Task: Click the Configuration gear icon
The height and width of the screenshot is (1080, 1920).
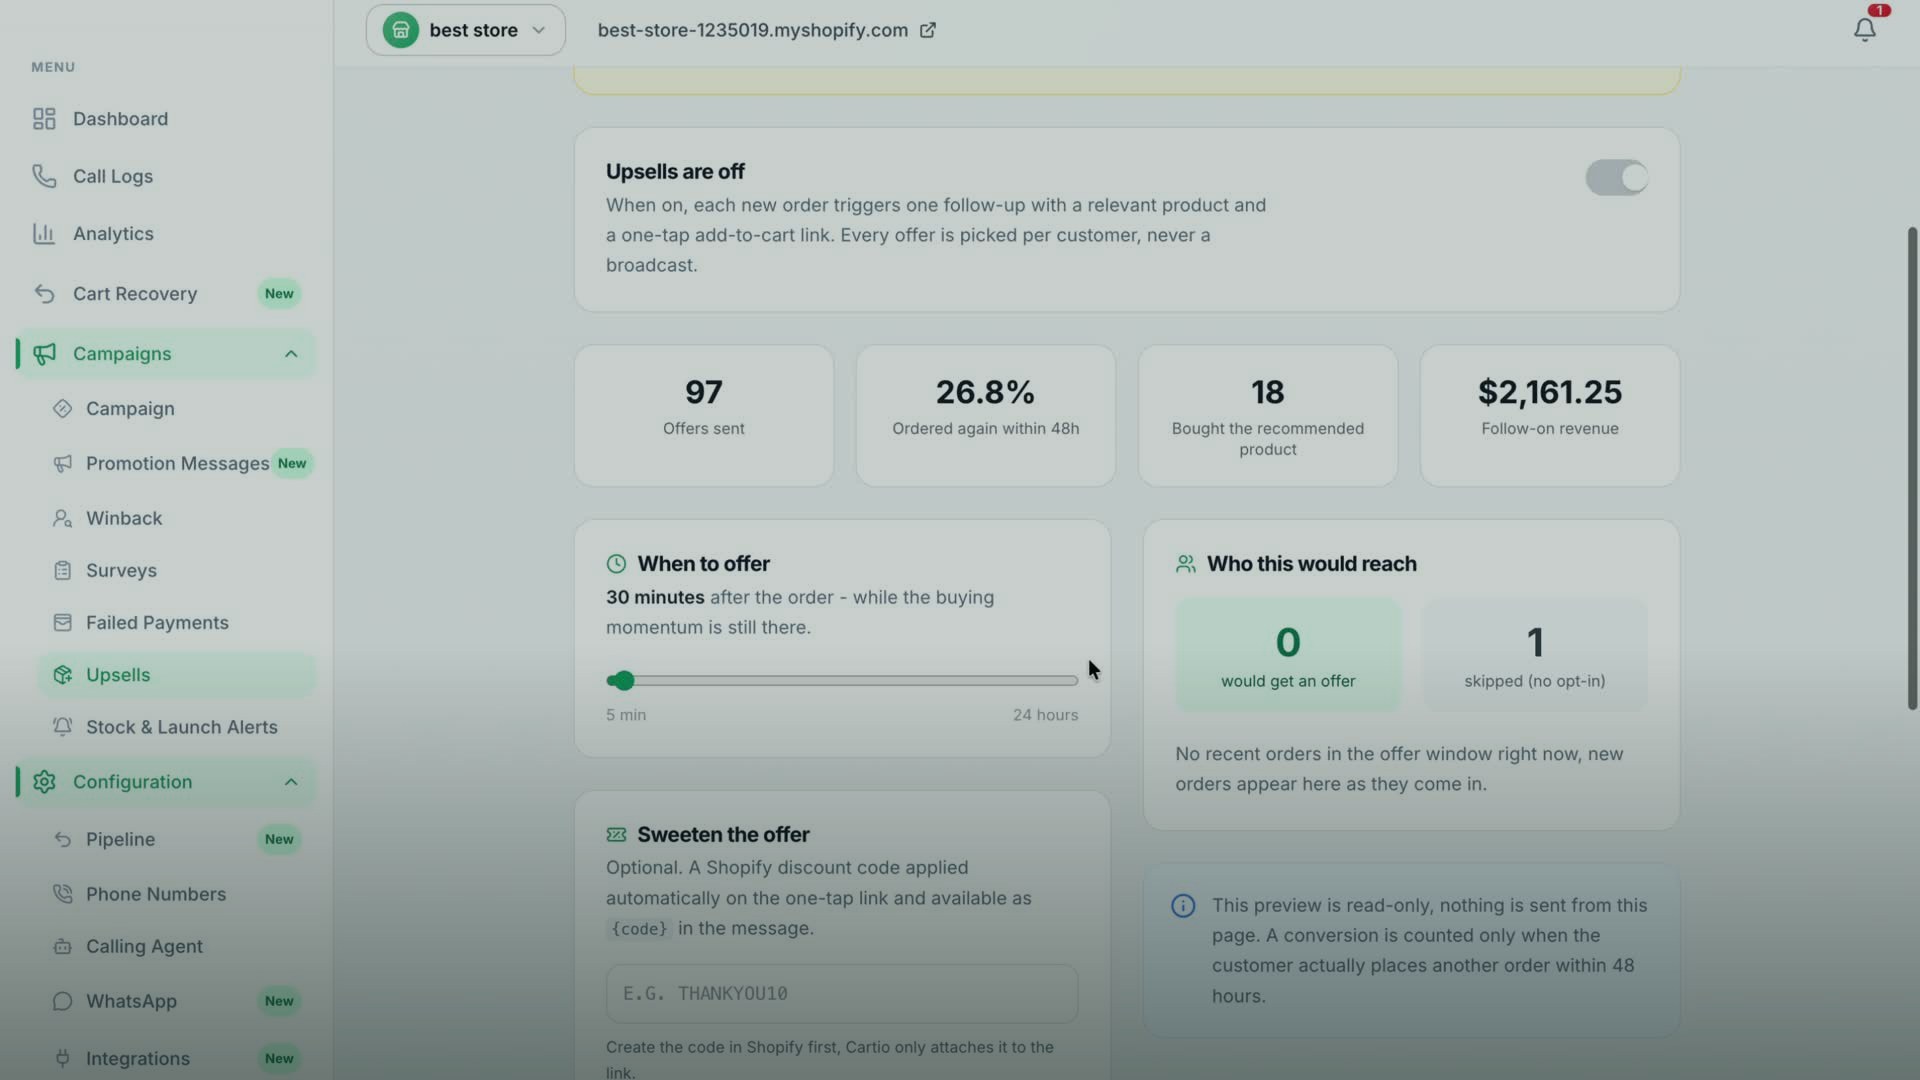Action: click(x=44, y=782)
